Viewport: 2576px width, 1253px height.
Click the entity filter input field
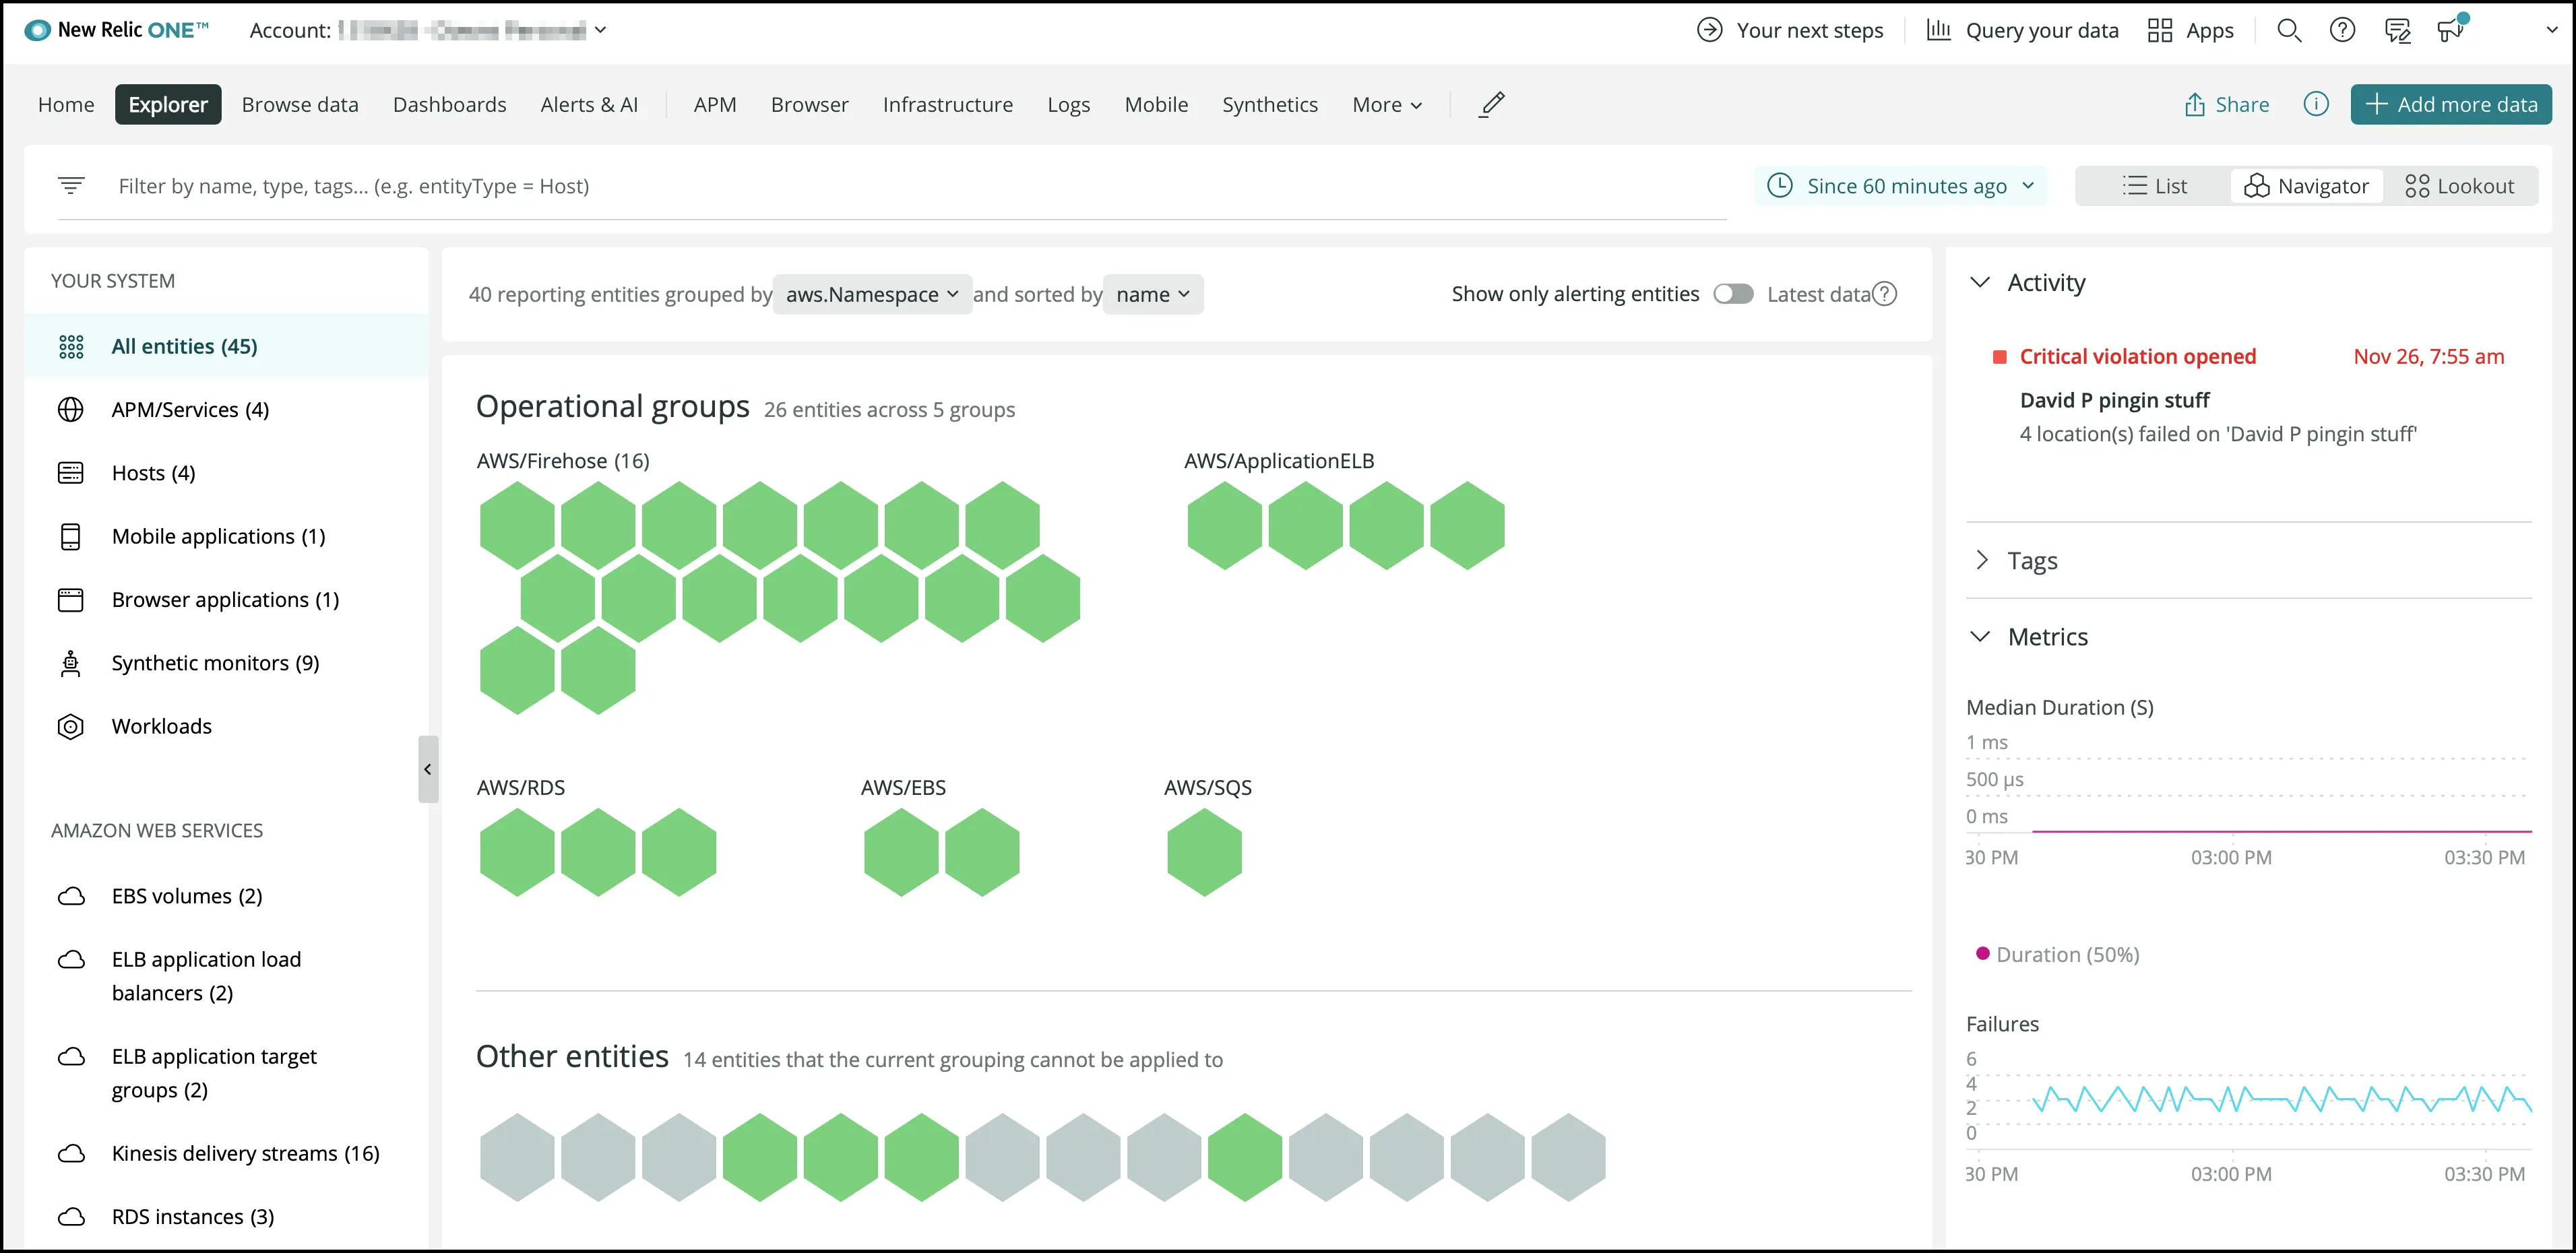900,186
